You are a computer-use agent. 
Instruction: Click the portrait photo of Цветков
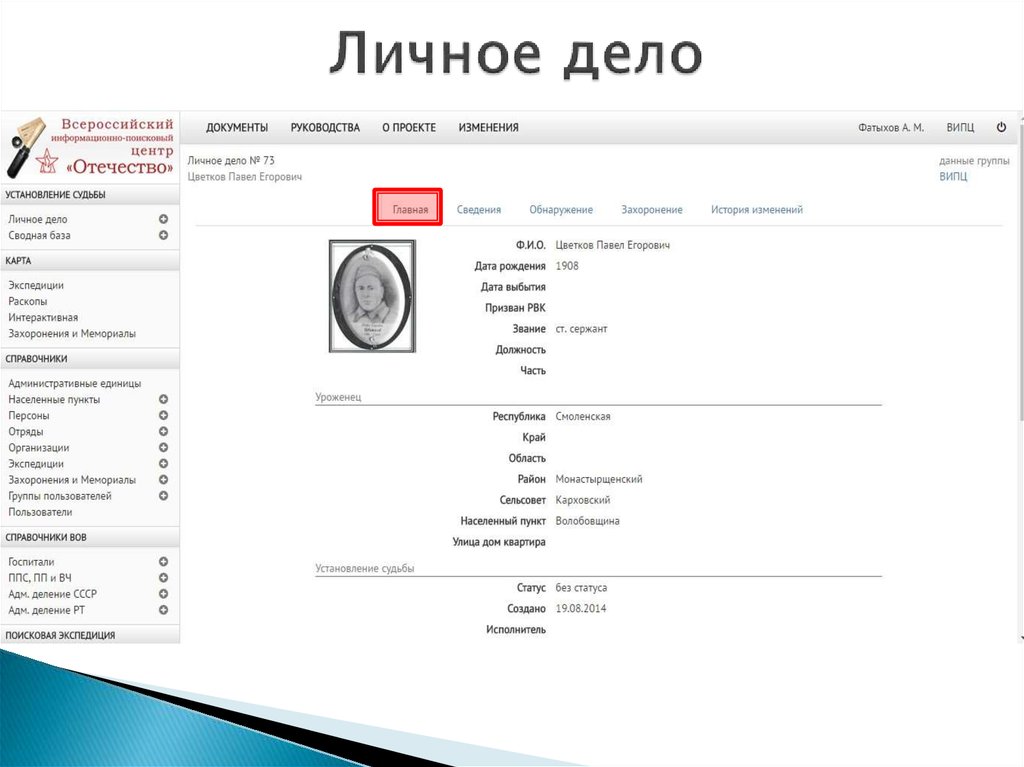[x=372, y=295]
